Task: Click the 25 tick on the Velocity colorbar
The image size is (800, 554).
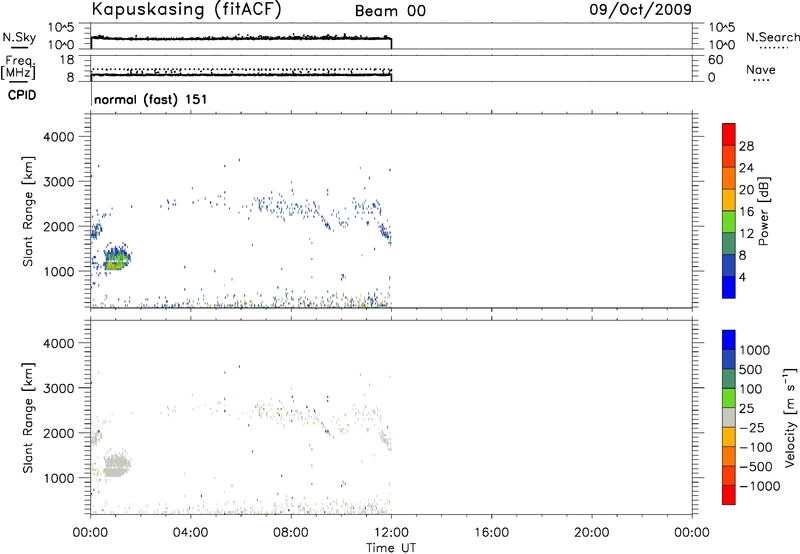Action: coord(746,409)
